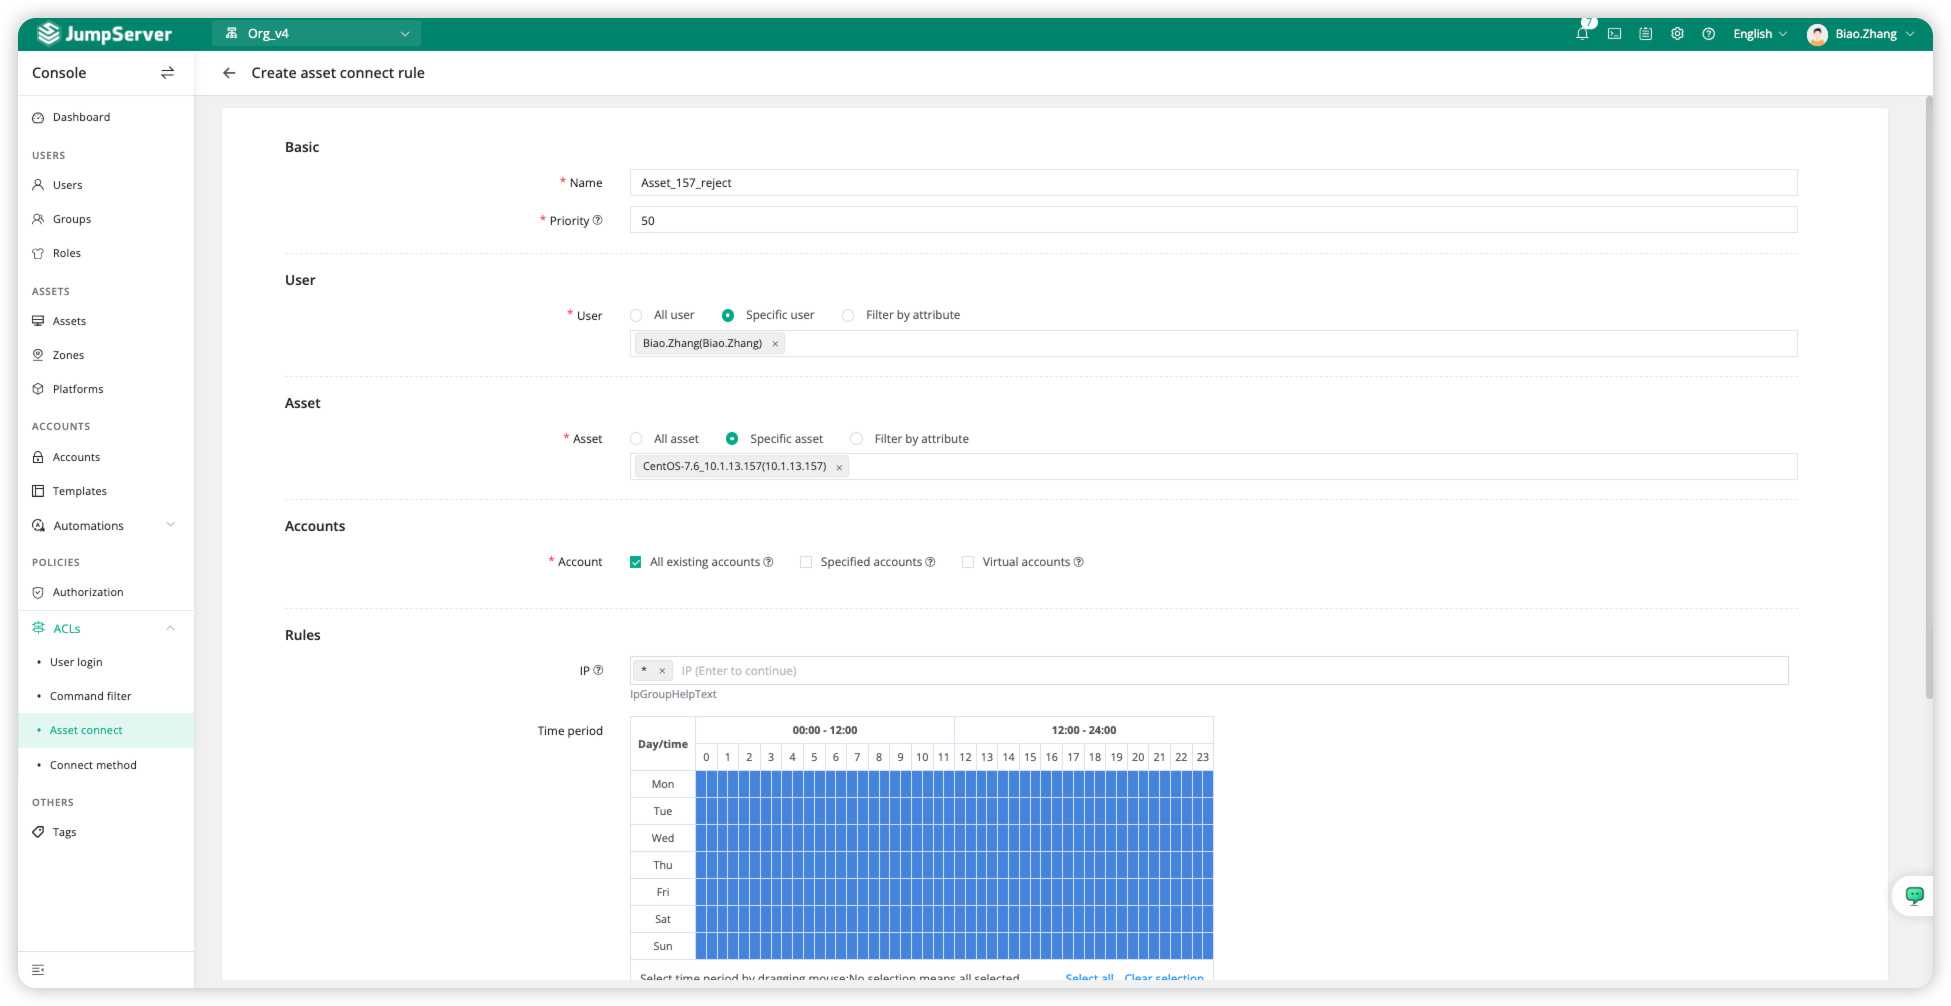Open the tickets icon in header
The height and width of the screenshot is (1006, 1951).
1645,34
